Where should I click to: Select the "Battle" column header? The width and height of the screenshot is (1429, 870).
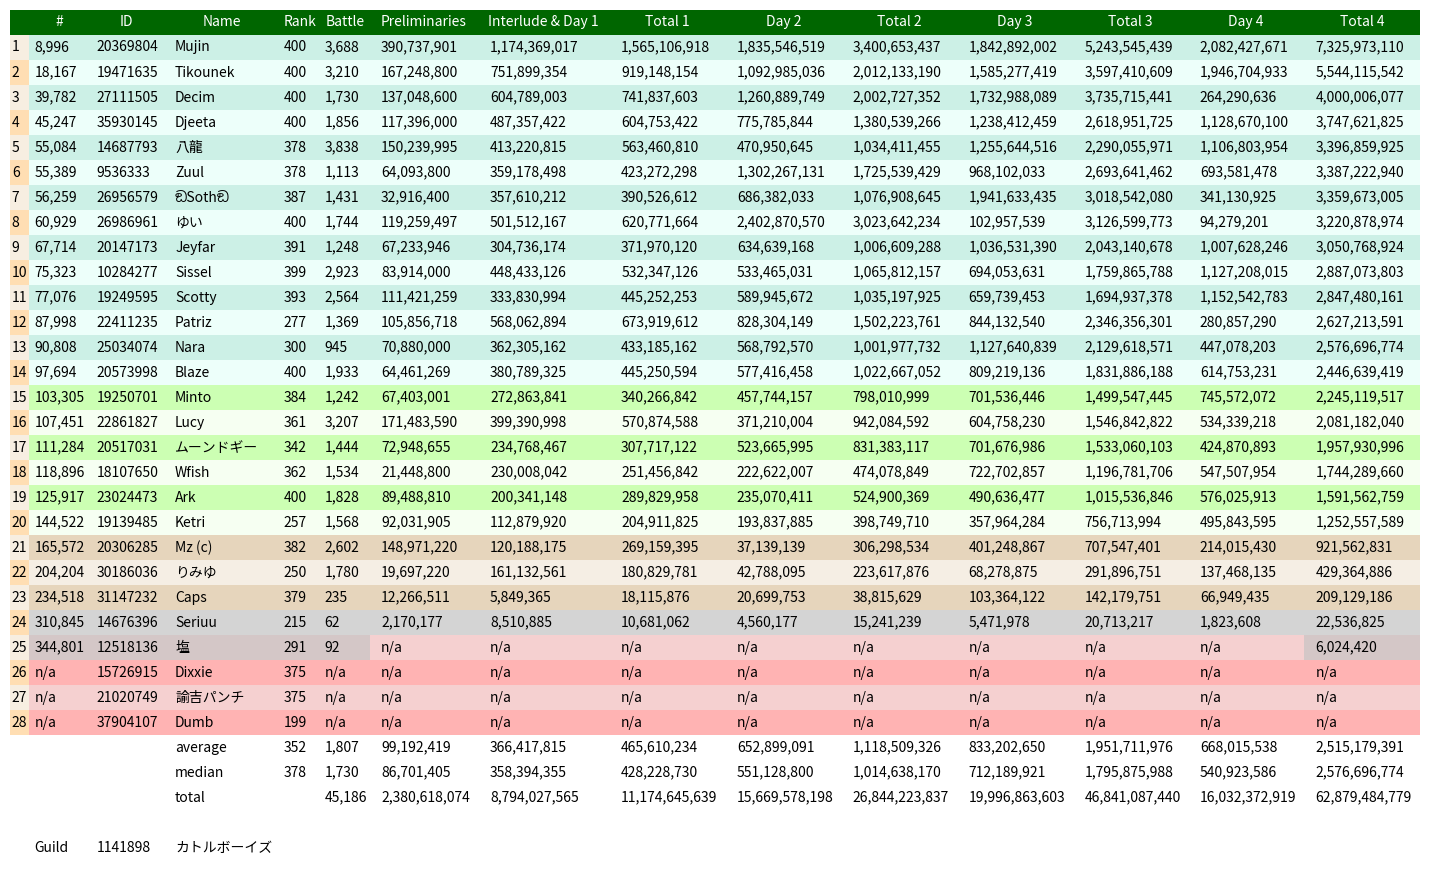[345, 21]
